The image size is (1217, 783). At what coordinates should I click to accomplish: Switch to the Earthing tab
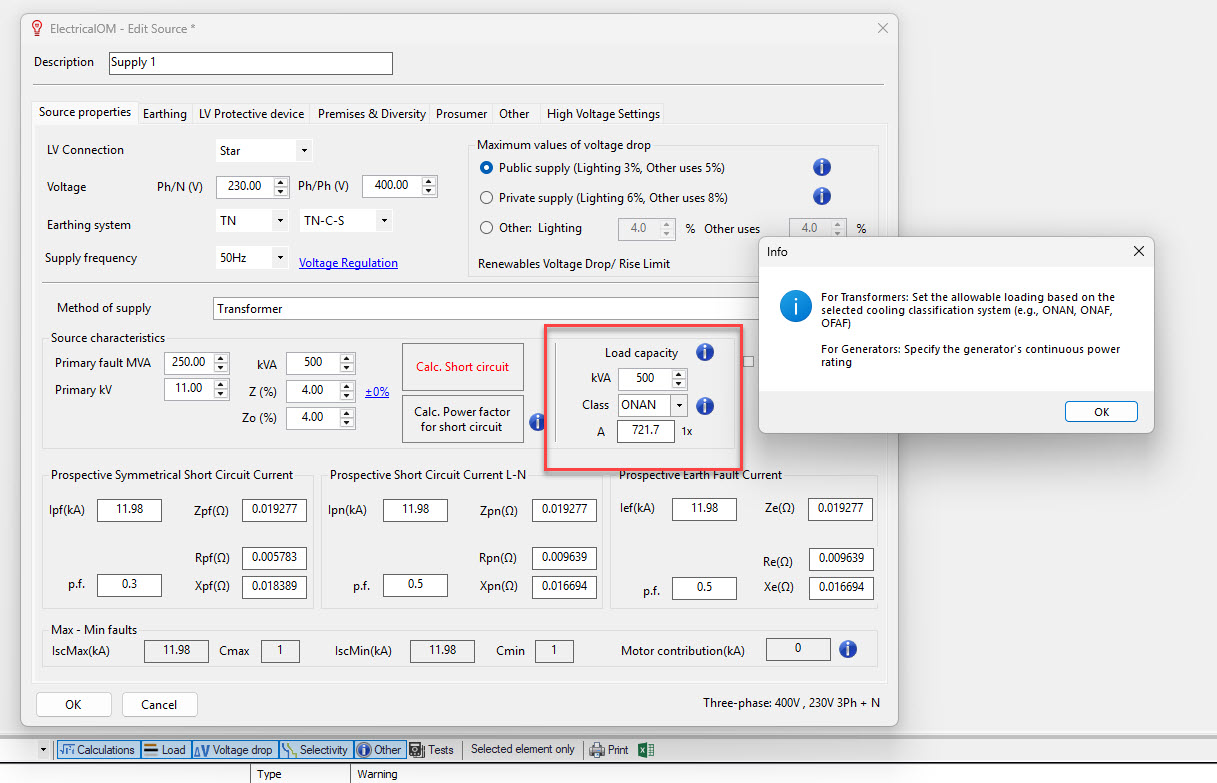164,113
